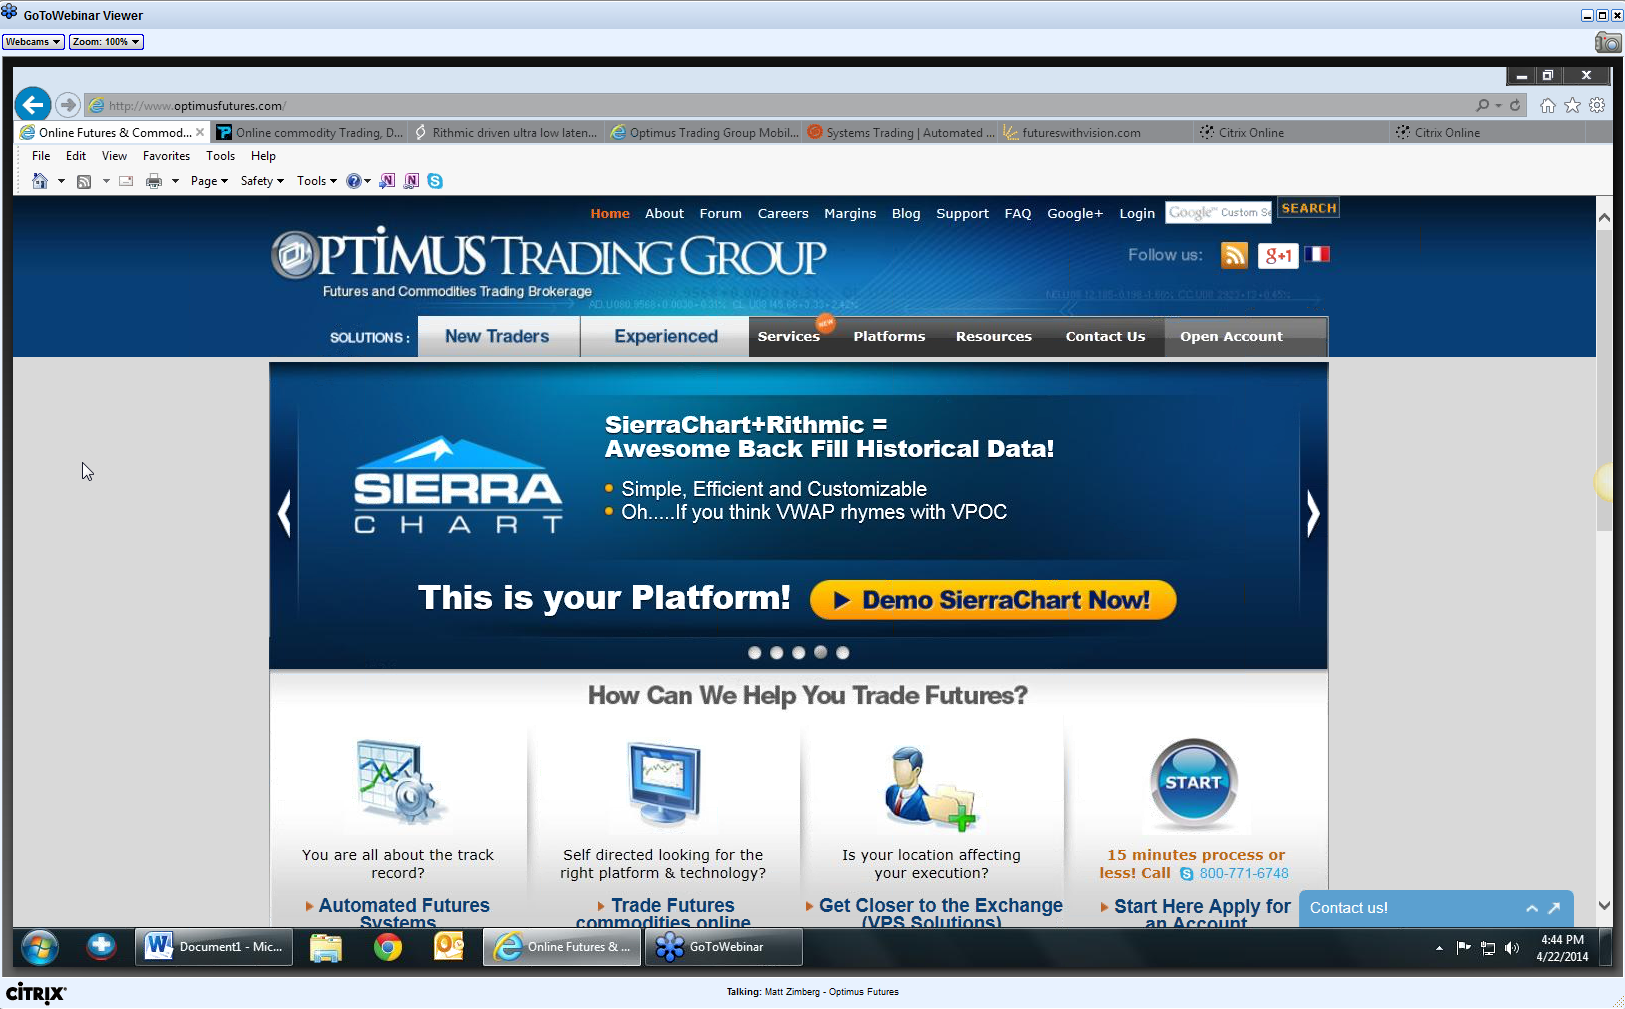This screenshot has height=1009, width=1625.
Task: Open the Platforms navigation link
Action: tap(889, 337)
